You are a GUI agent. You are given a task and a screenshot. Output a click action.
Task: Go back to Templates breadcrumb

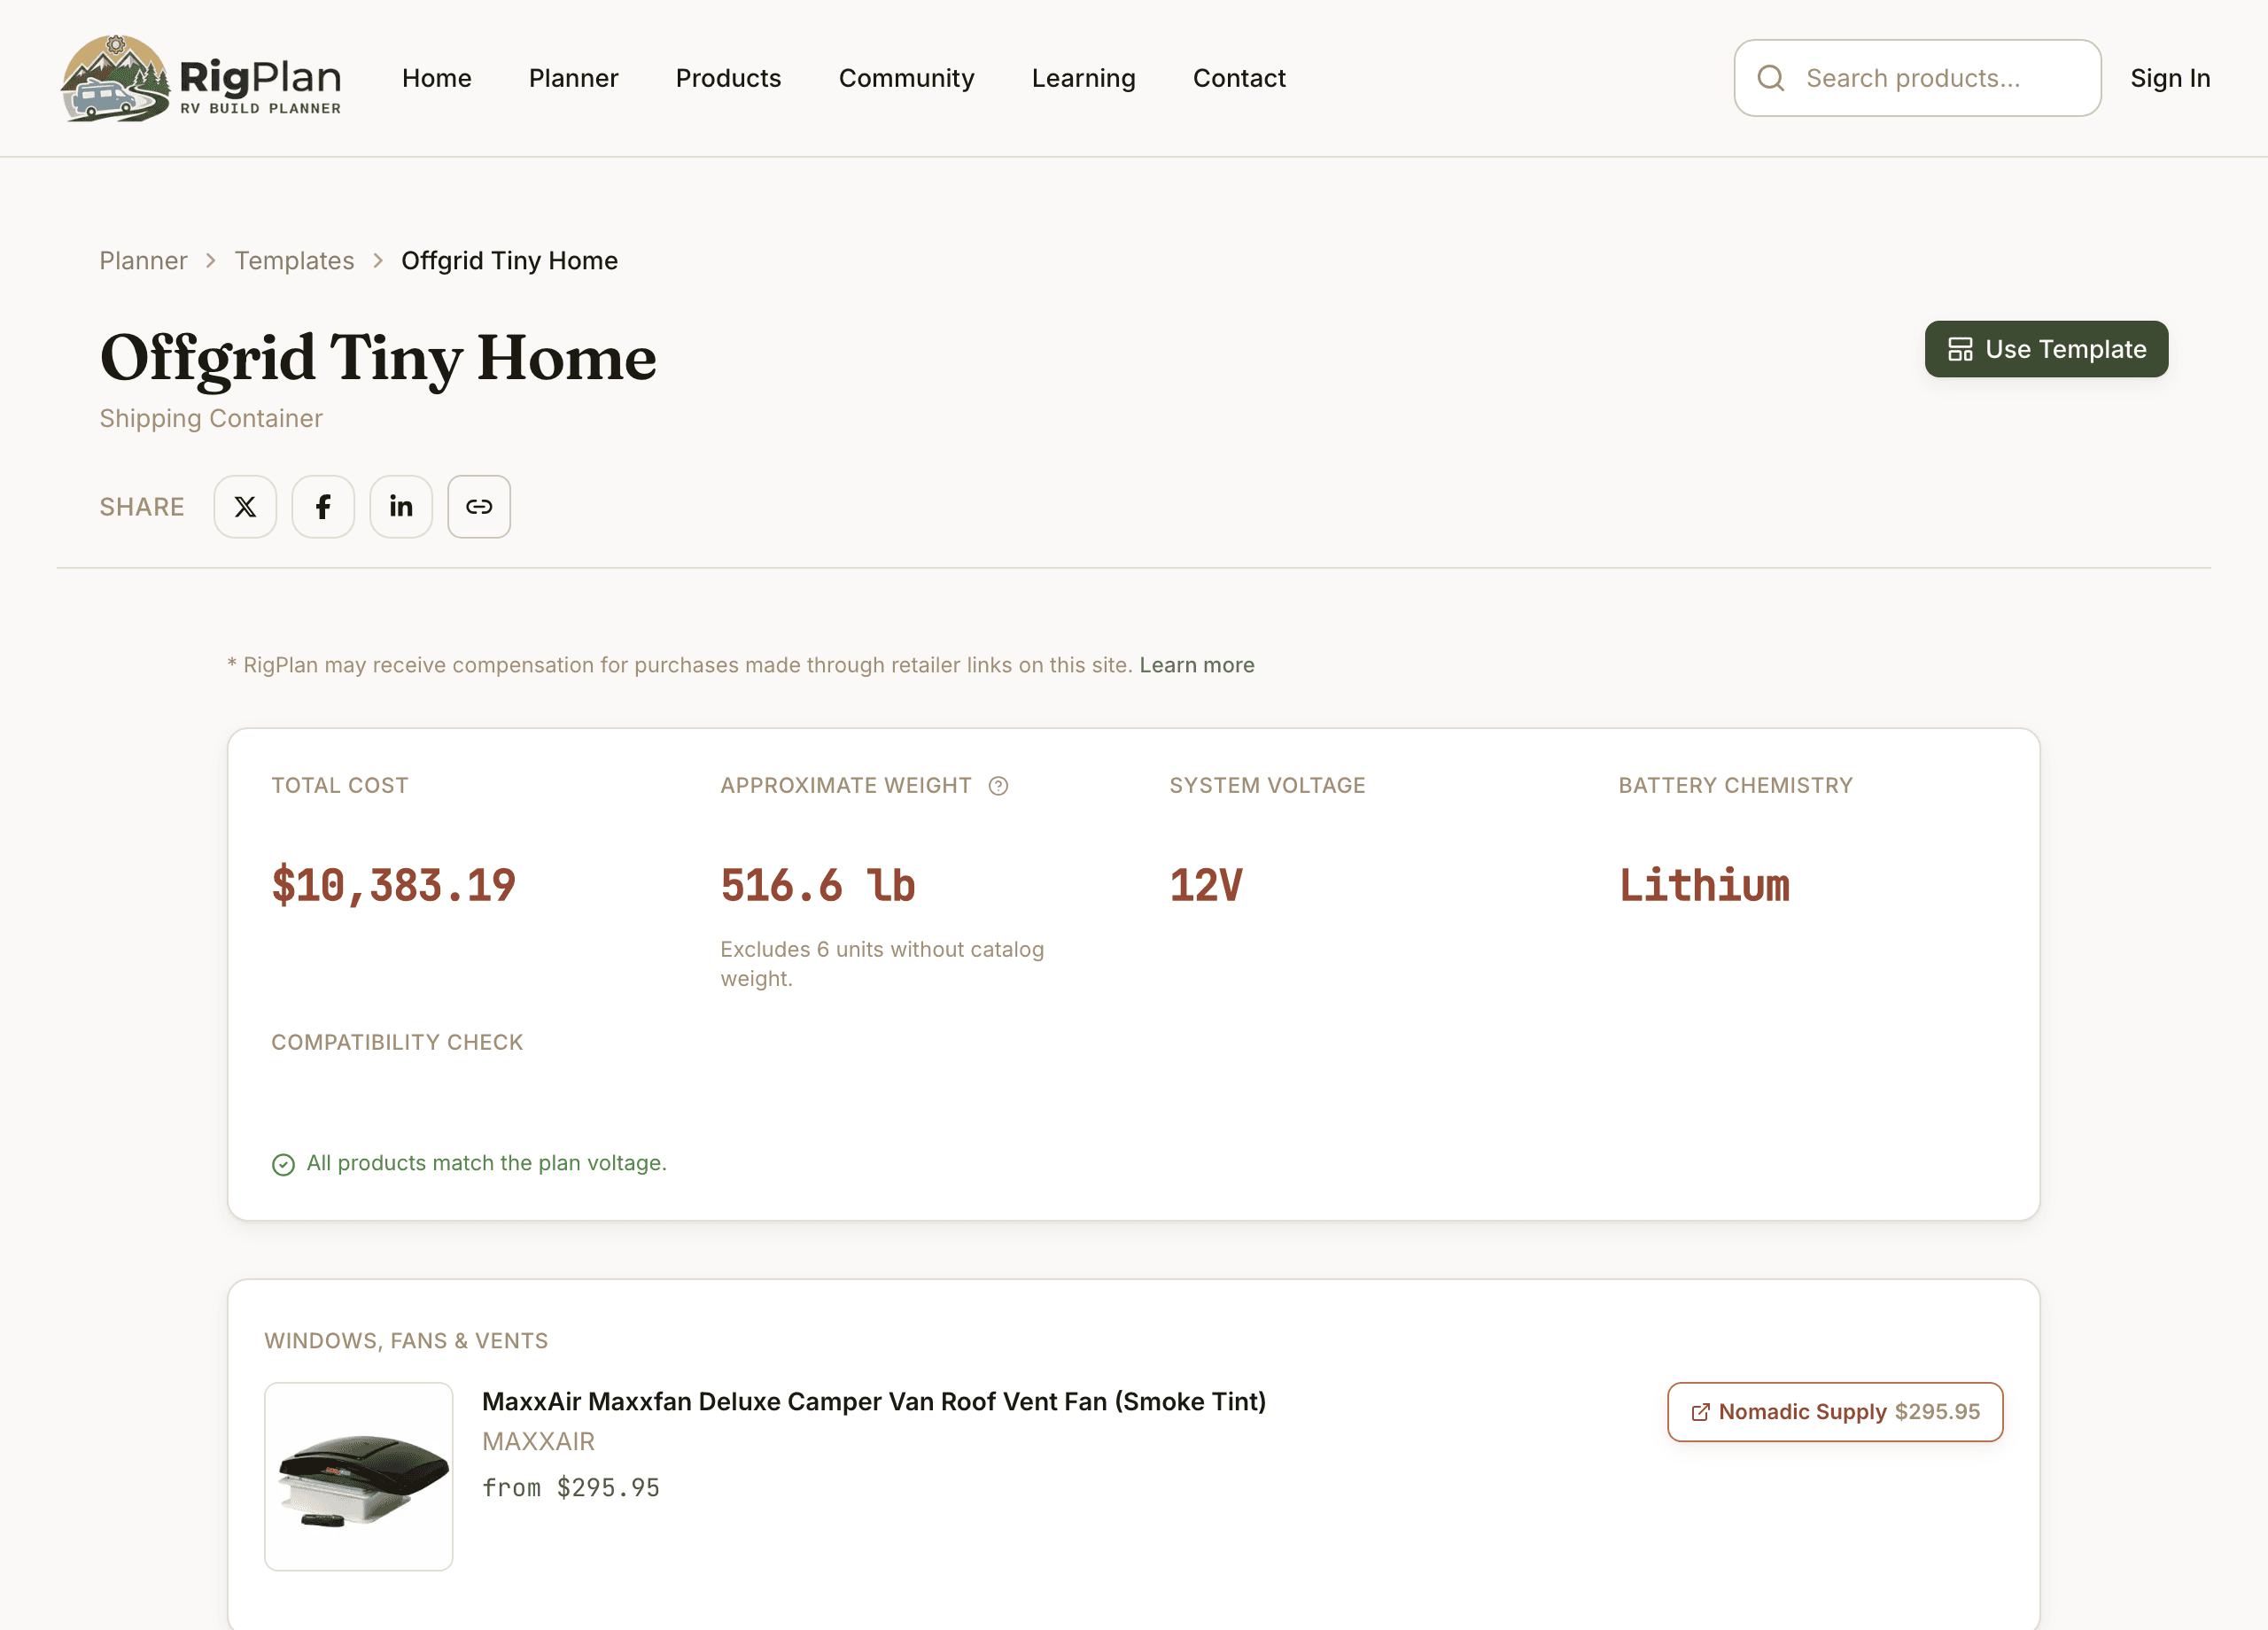pyautogui.click(x=294, y=261)
